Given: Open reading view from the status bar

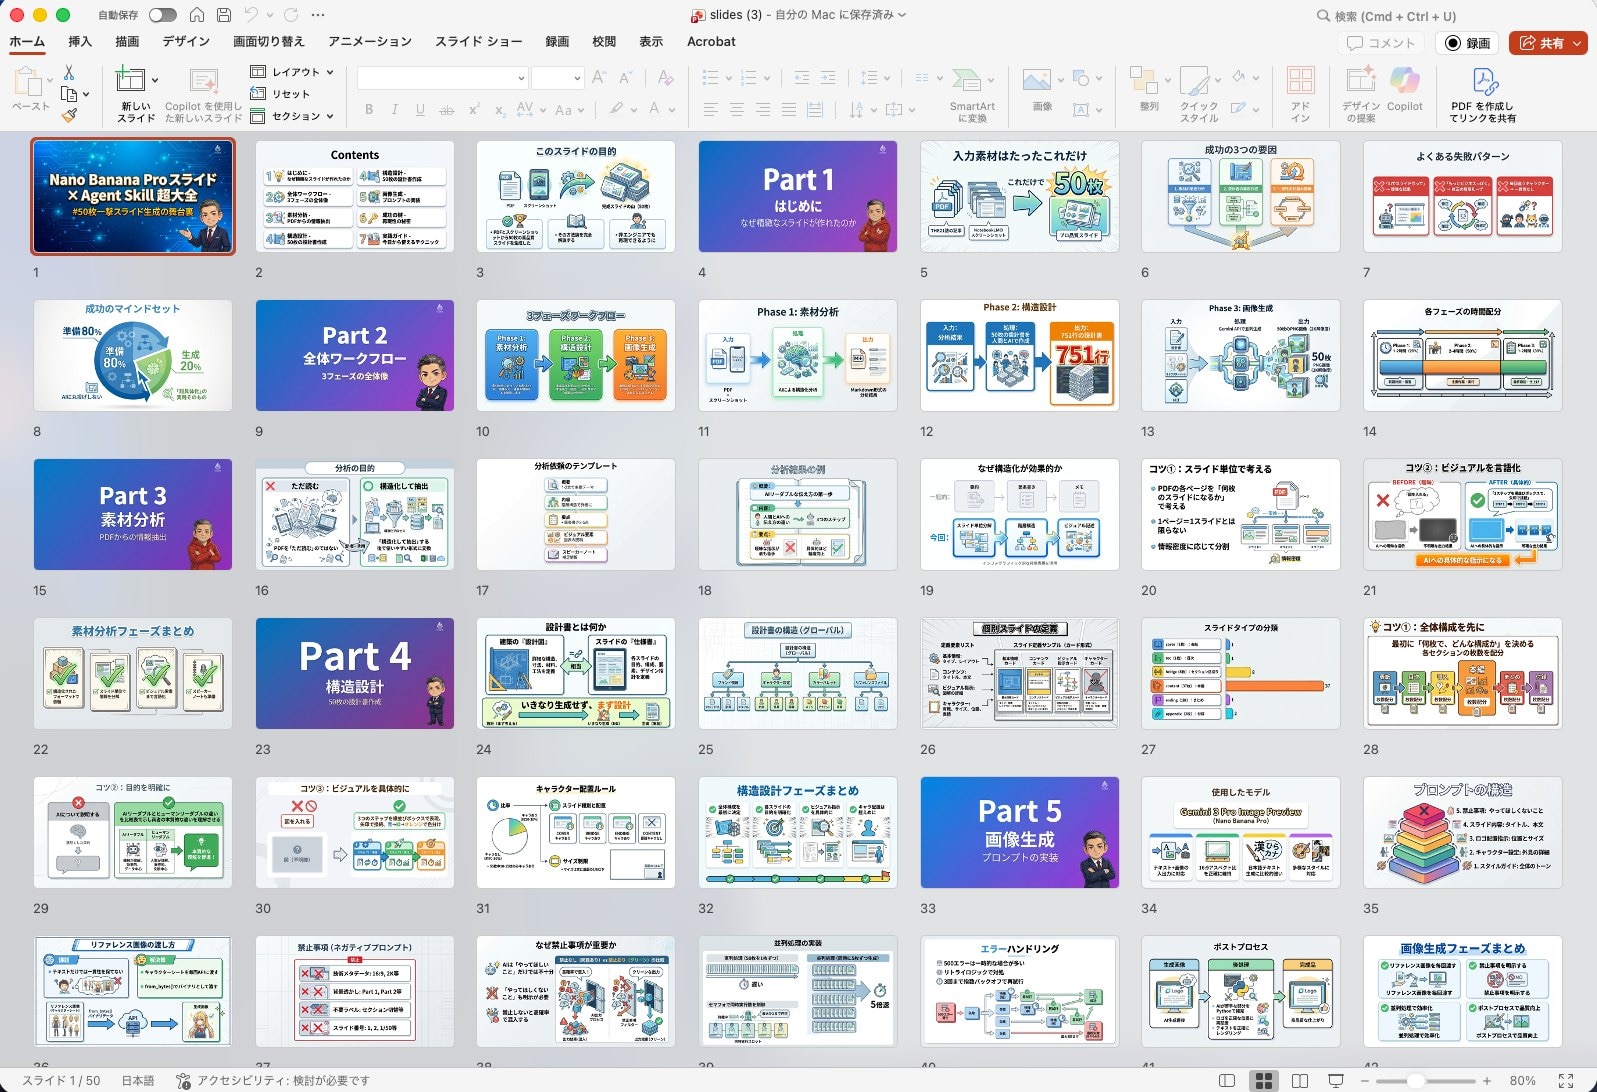Looking at the screenshot, I should coord(1300,1081).
